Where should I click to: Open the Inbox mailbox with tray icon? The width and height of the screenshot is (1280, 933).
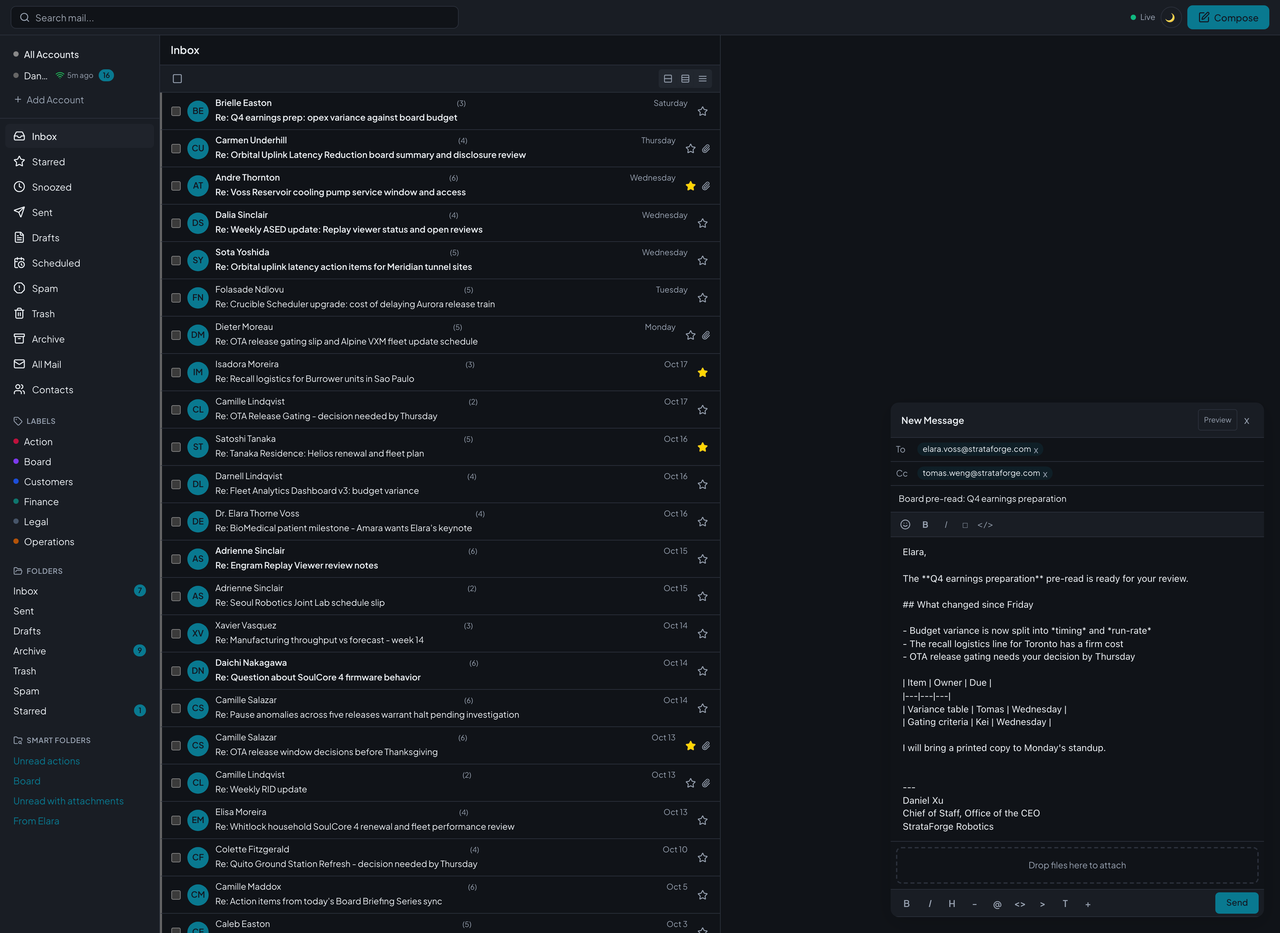(x=80, y=136)
